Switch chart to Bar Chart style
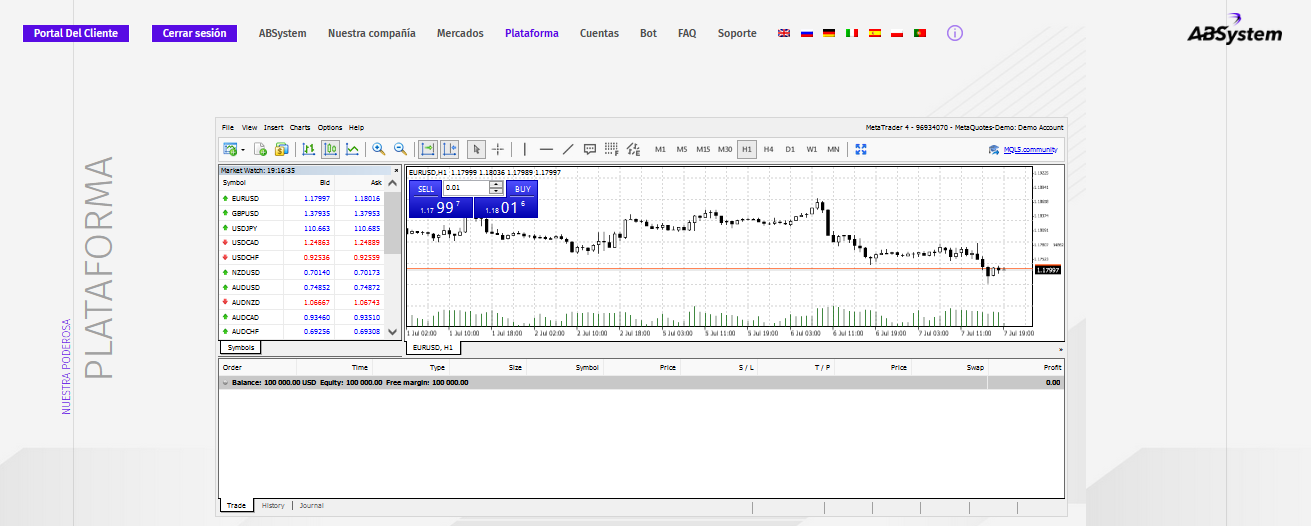The image size is (1311, 526). click(x=308, y=149)
